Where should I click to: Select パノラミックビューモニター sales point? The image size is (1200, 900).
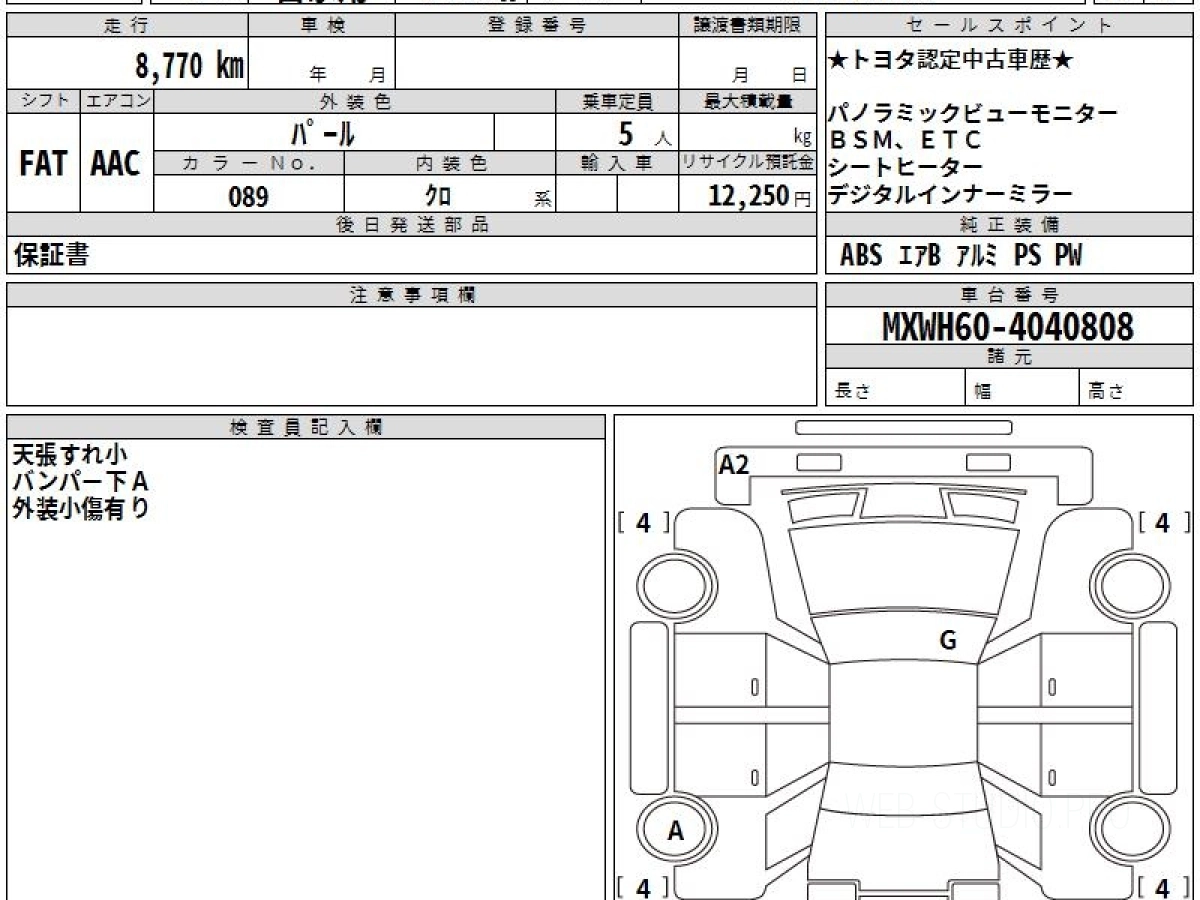click(x=972, y=113)
